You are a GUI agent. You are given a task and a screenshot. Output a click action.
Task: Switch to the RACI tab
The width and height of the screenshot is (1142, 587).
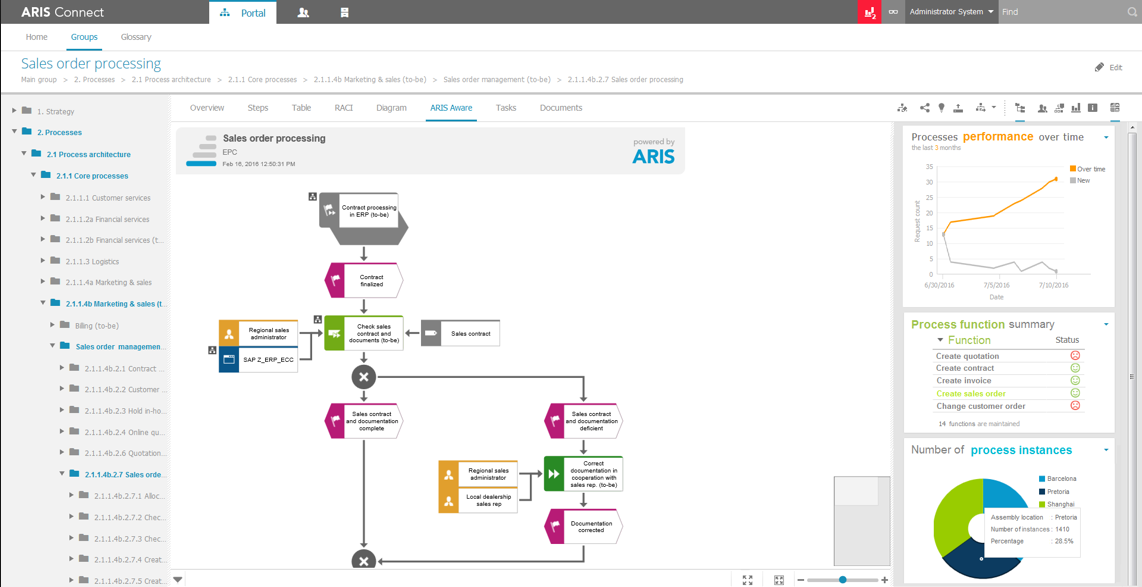(x=344, y=108)
